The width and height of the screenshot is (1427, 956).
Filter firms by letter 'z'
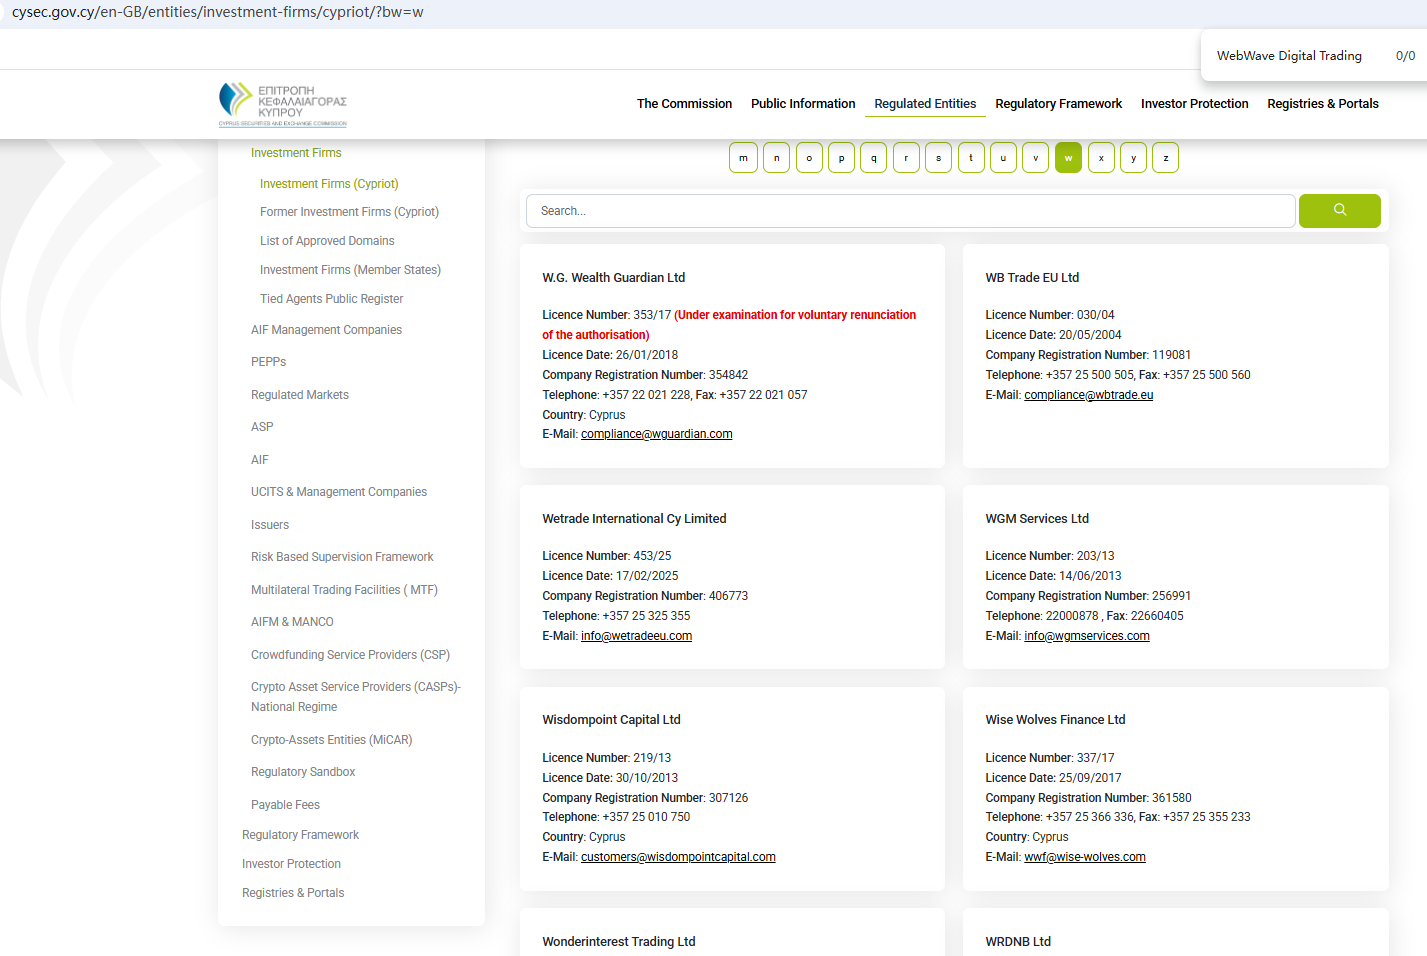pyautogui.click(x=1165, y=158)
